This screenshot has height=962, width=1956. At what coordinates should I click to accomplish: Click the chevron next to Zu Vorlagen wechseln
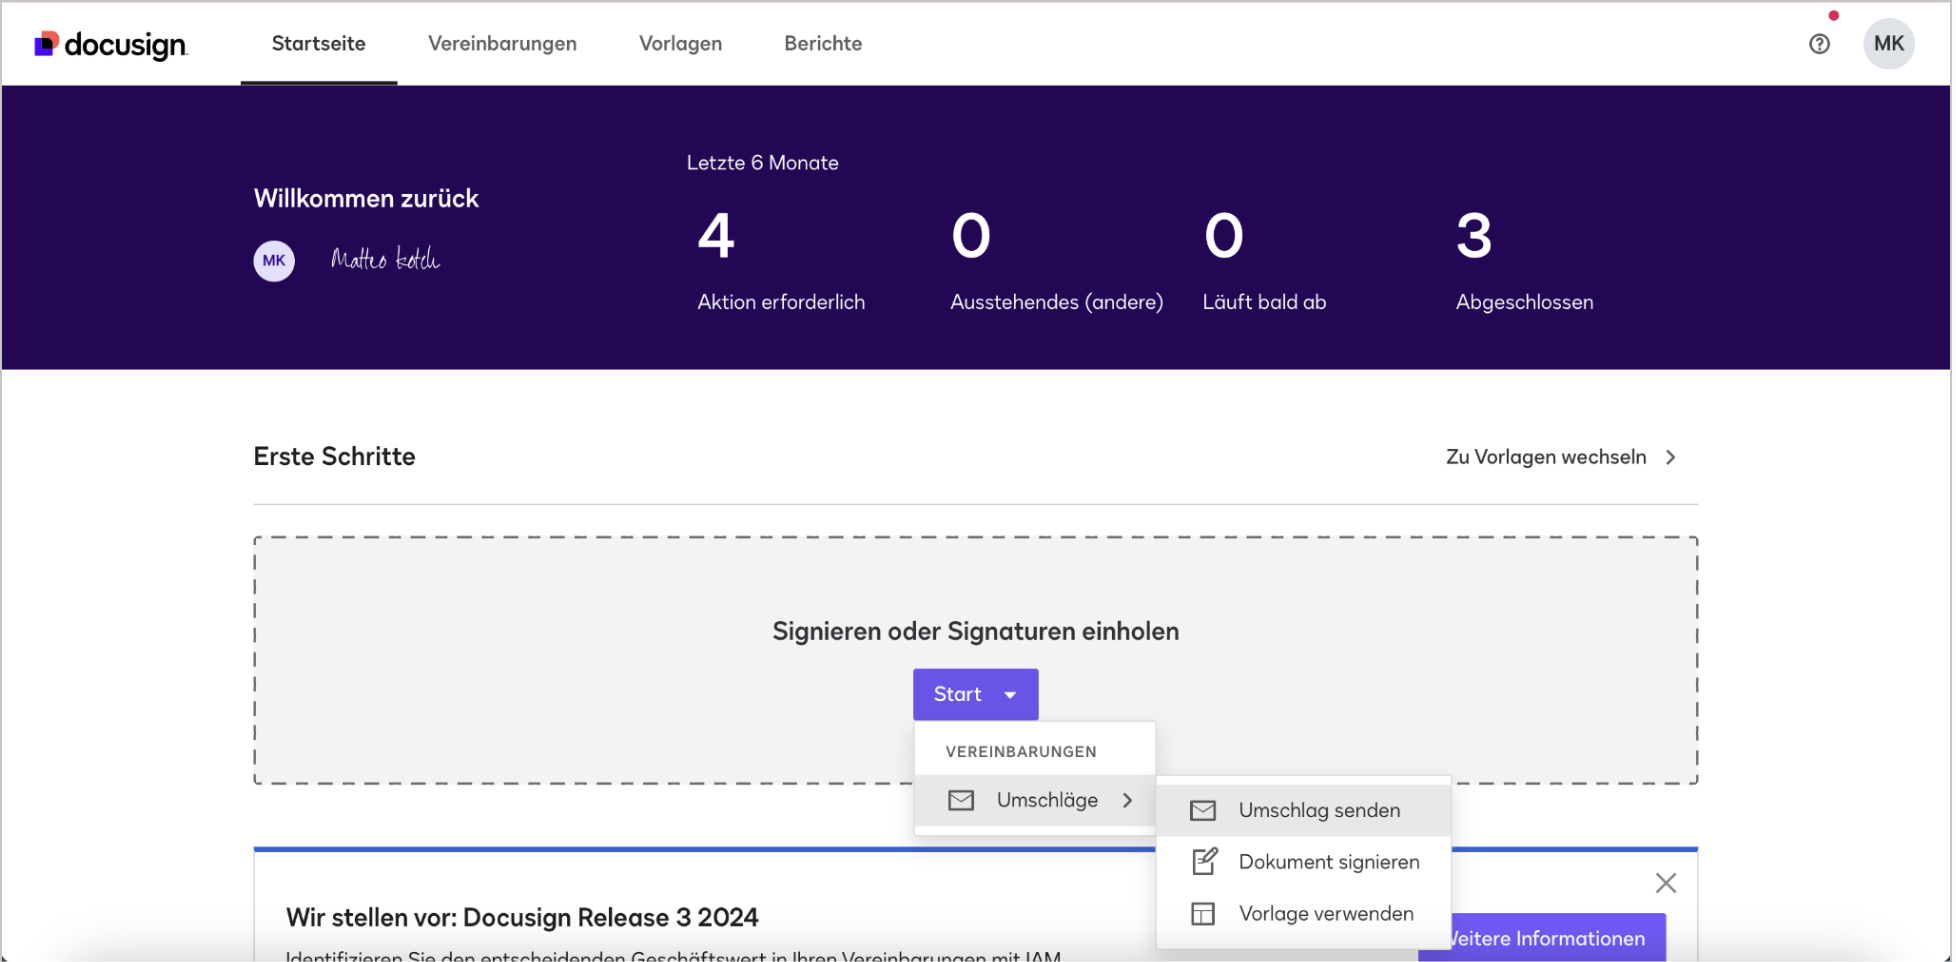coord(1670,457)
